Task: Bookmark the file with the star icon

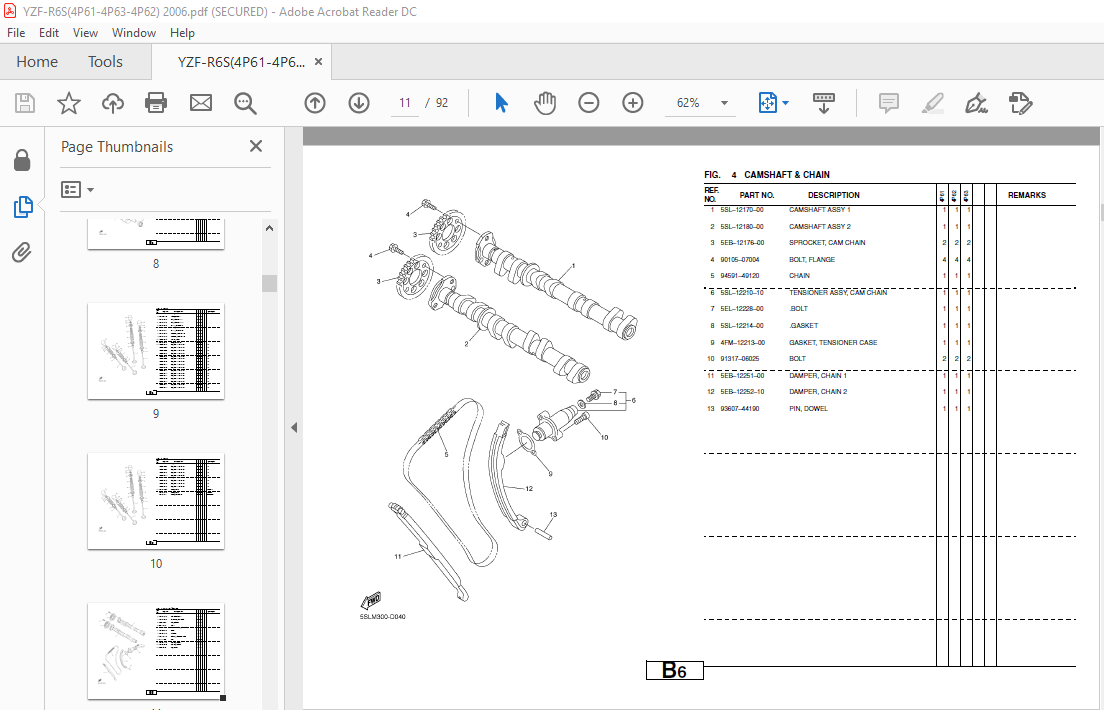Action: (x=68, y=103)
